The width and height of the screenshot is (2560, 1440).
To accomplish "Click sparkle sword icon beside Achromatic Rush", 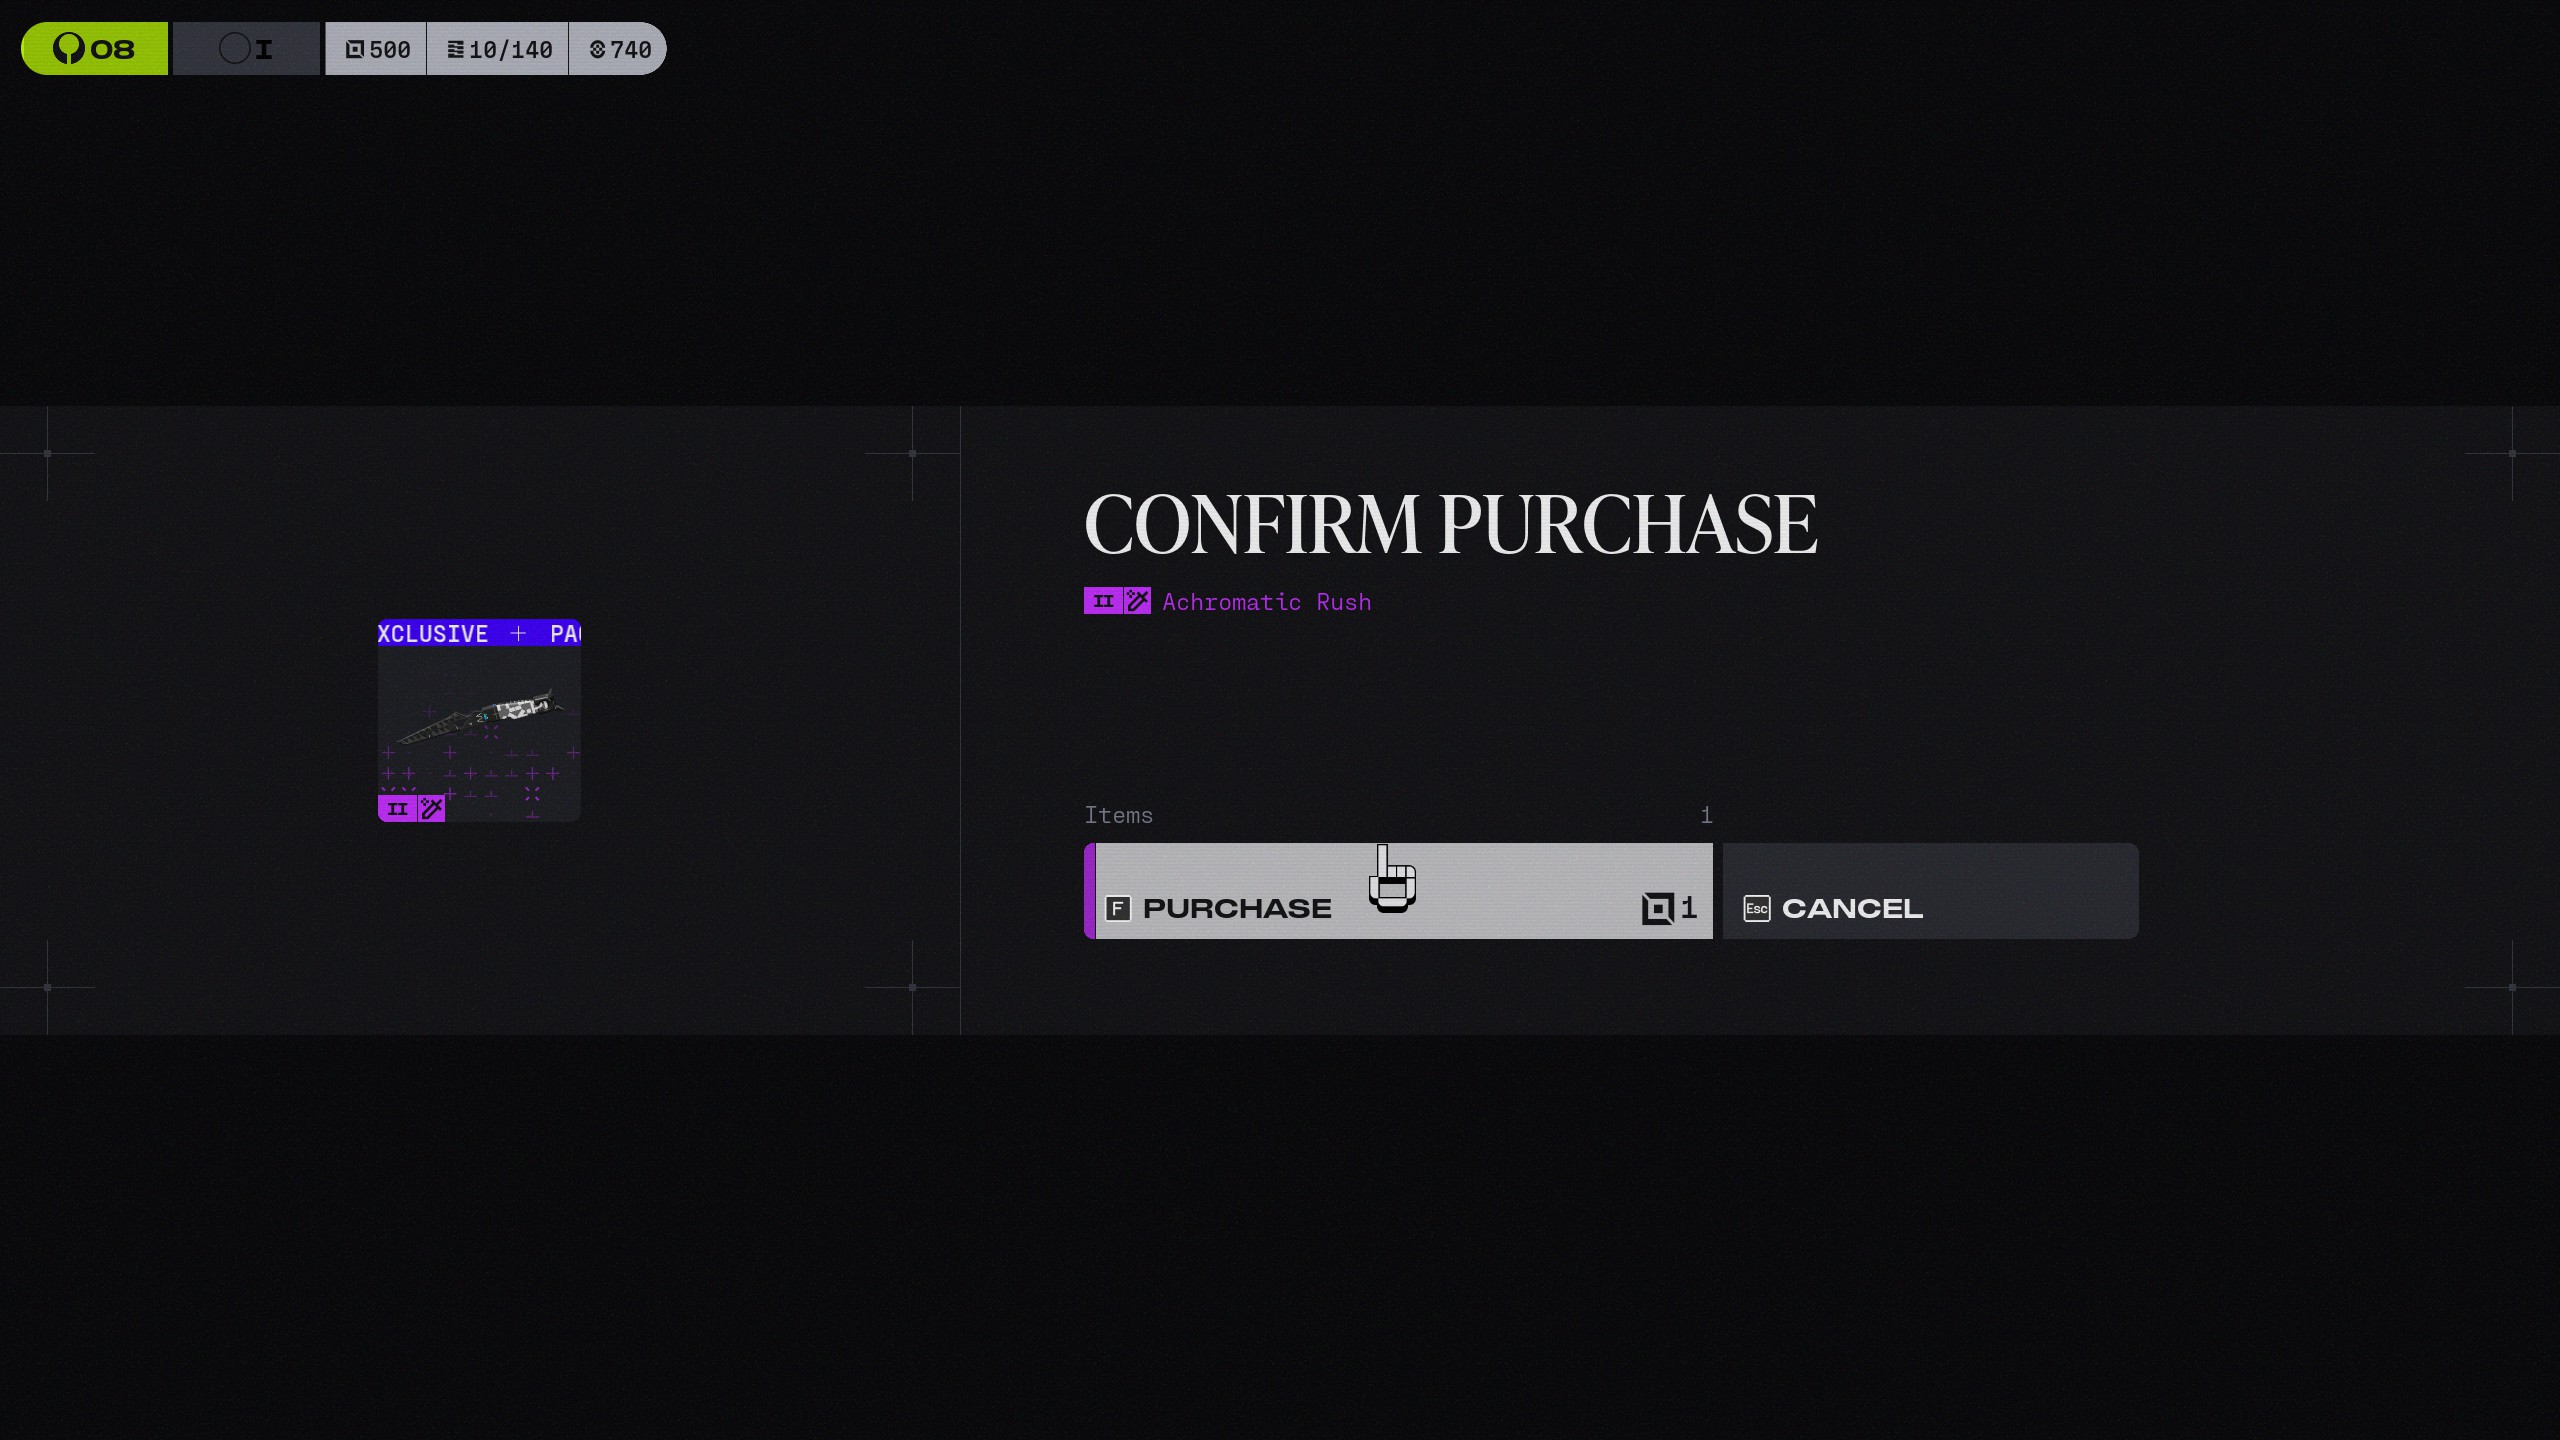I will [1137, 601].
